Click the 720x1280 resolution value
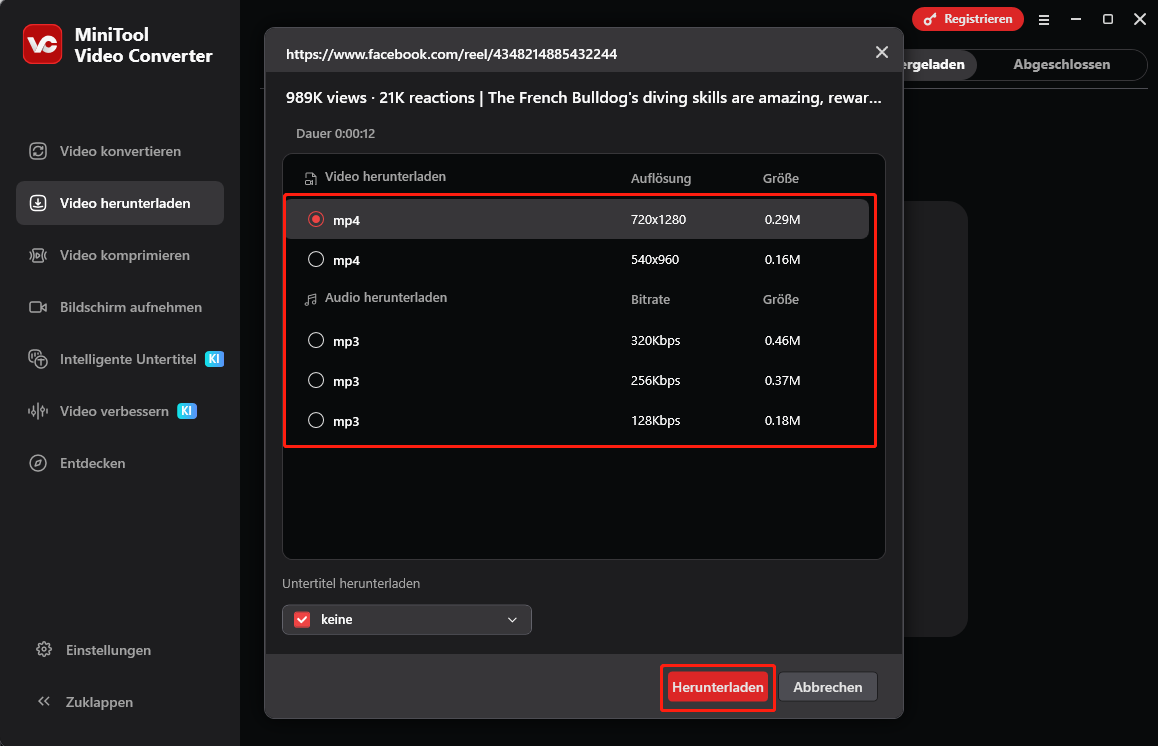This screenshot has width=1158, height=746. click(658, 219)
